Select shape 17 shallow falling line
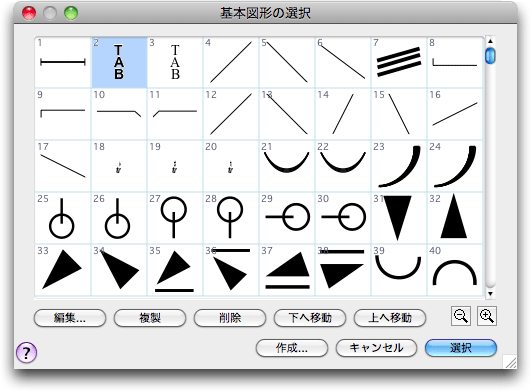This screenshot has width=531, height=392. point(63,166)
